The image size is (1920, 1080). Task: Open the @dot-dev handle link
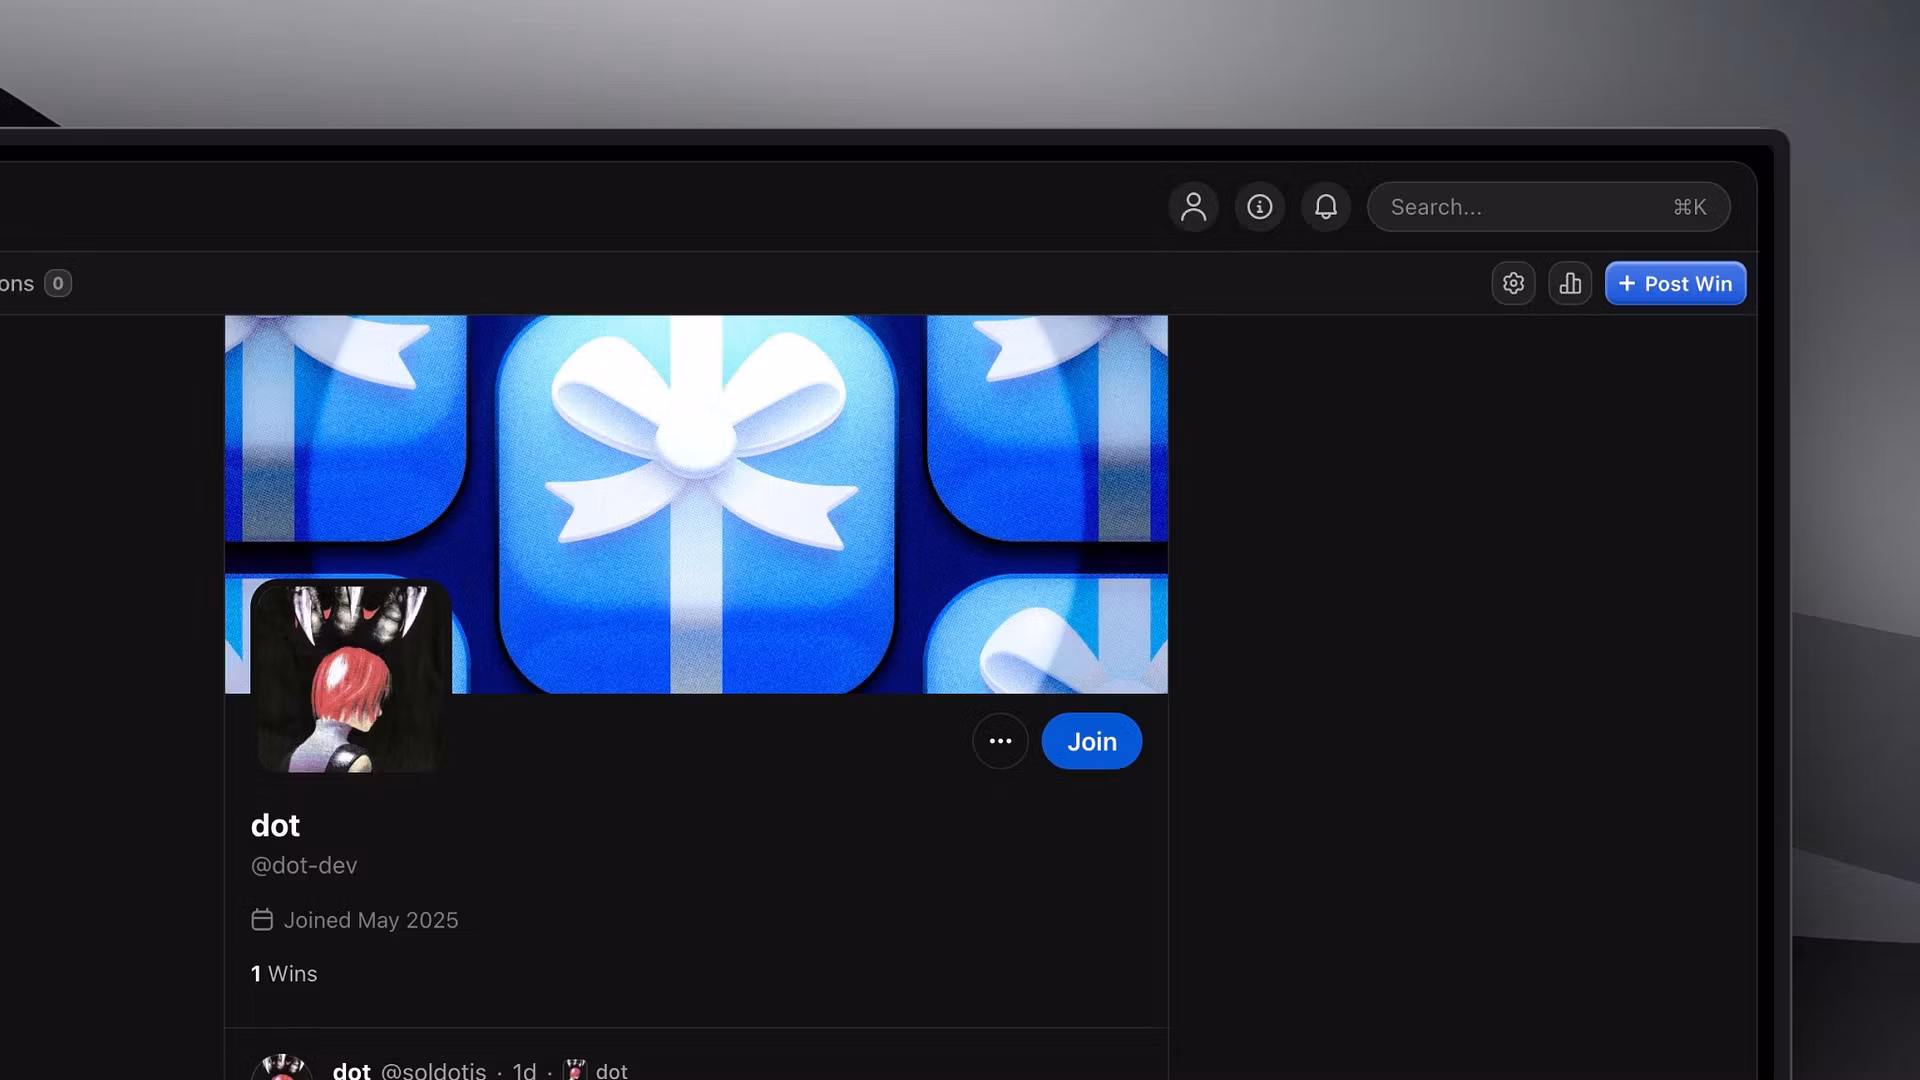click(303, 865)
